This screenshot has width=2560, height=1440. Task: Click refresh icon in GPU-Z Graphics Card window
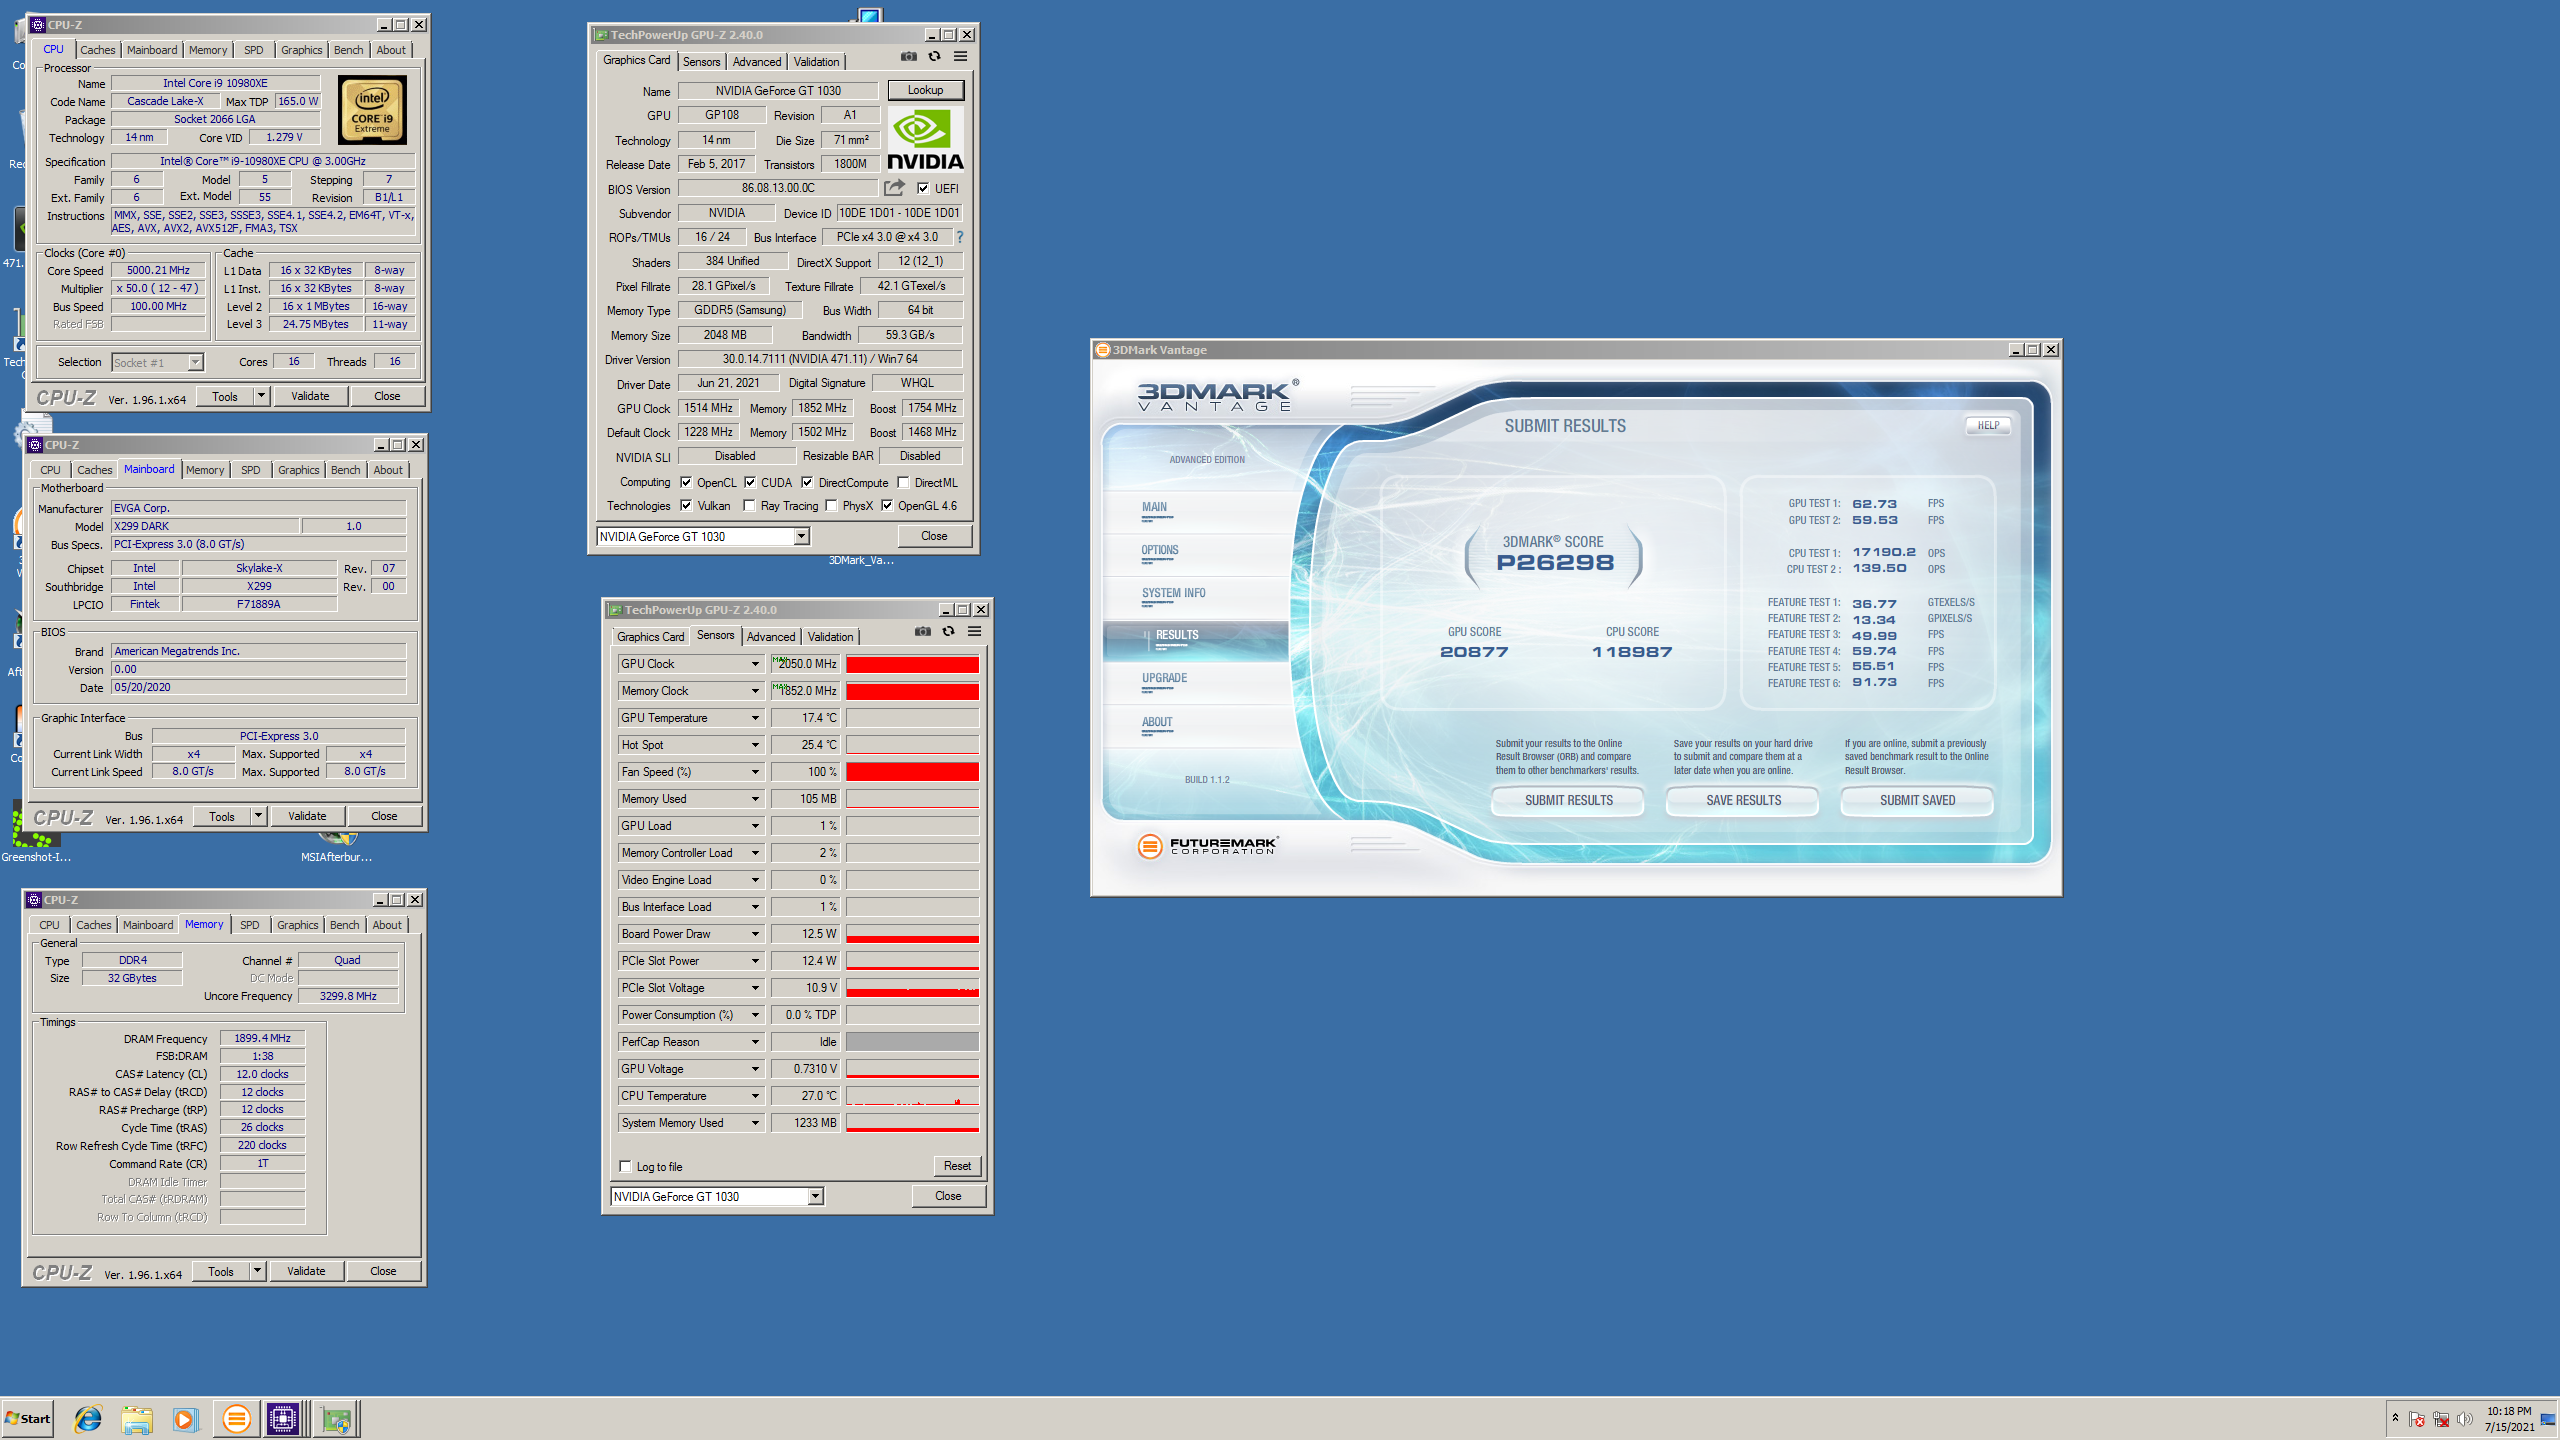point(934,57)
